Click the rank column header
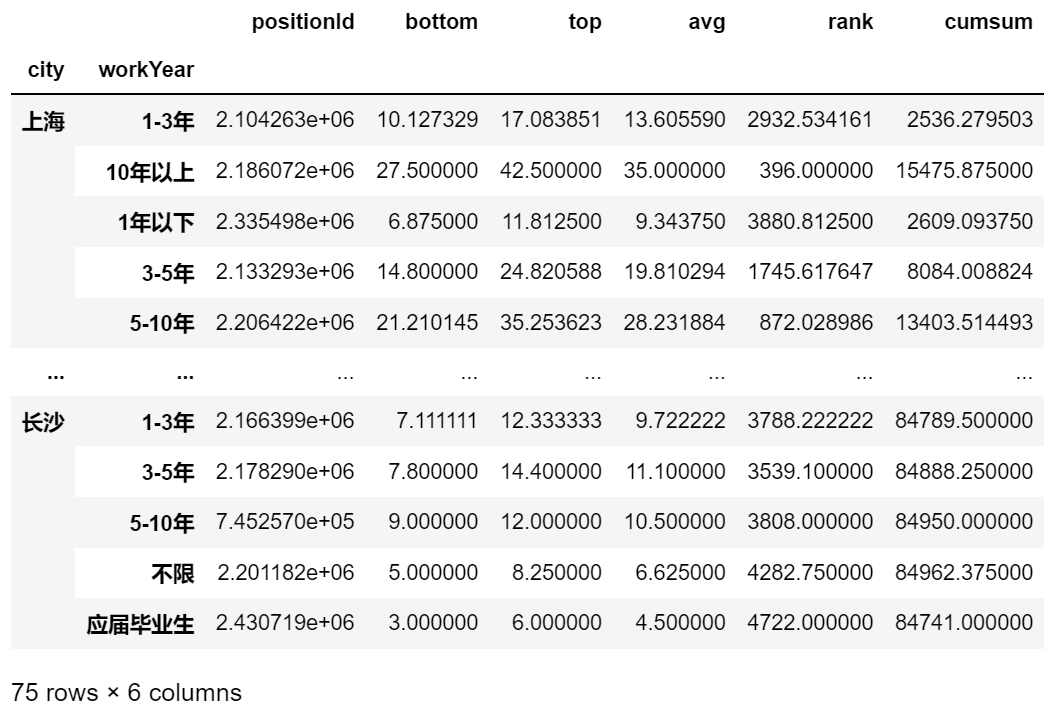This screenshot has height=717, width=1060. [850, 22]
